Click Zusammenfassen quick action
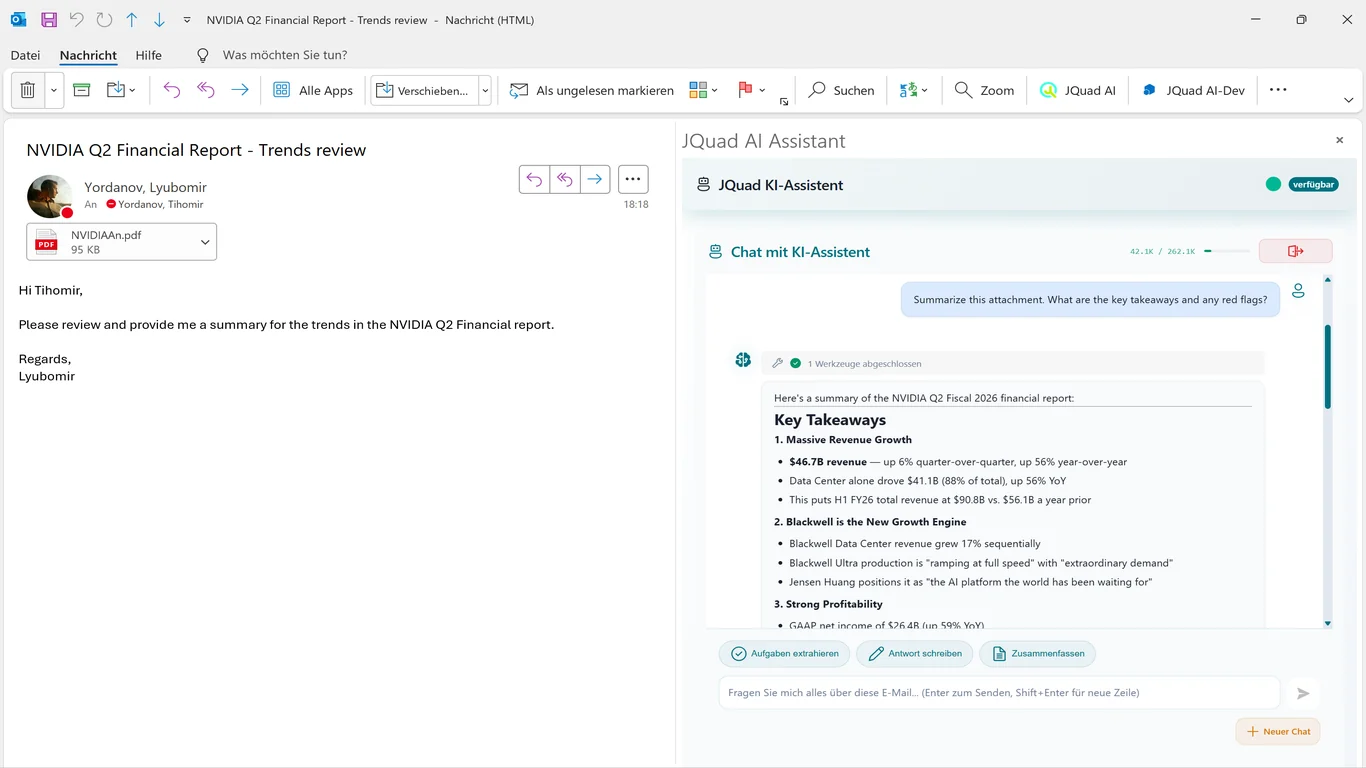1366x768 pixels. tap(1038, 653)
